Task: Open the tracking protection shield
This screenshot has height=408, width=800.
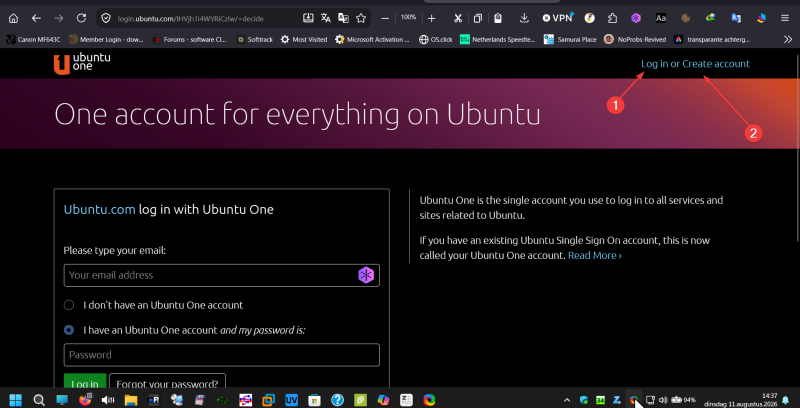Action: tap(106, 18)
